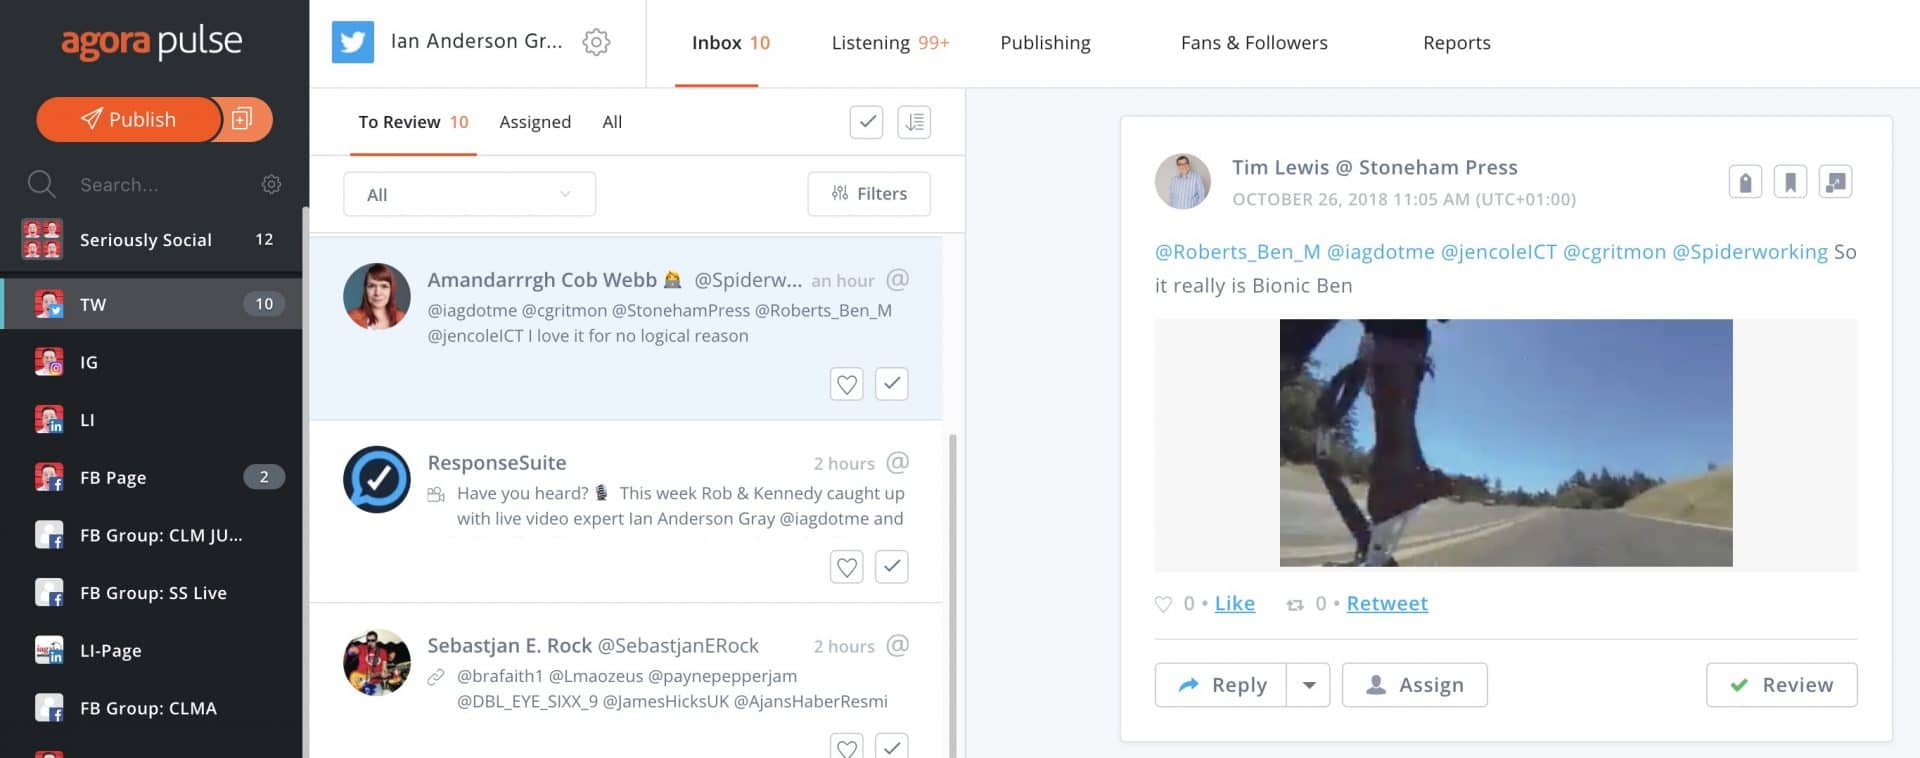Click the @Roberts_Ben_M mention link
This screenshot has width=1920, height=758.
click(x=1237, y=252)
